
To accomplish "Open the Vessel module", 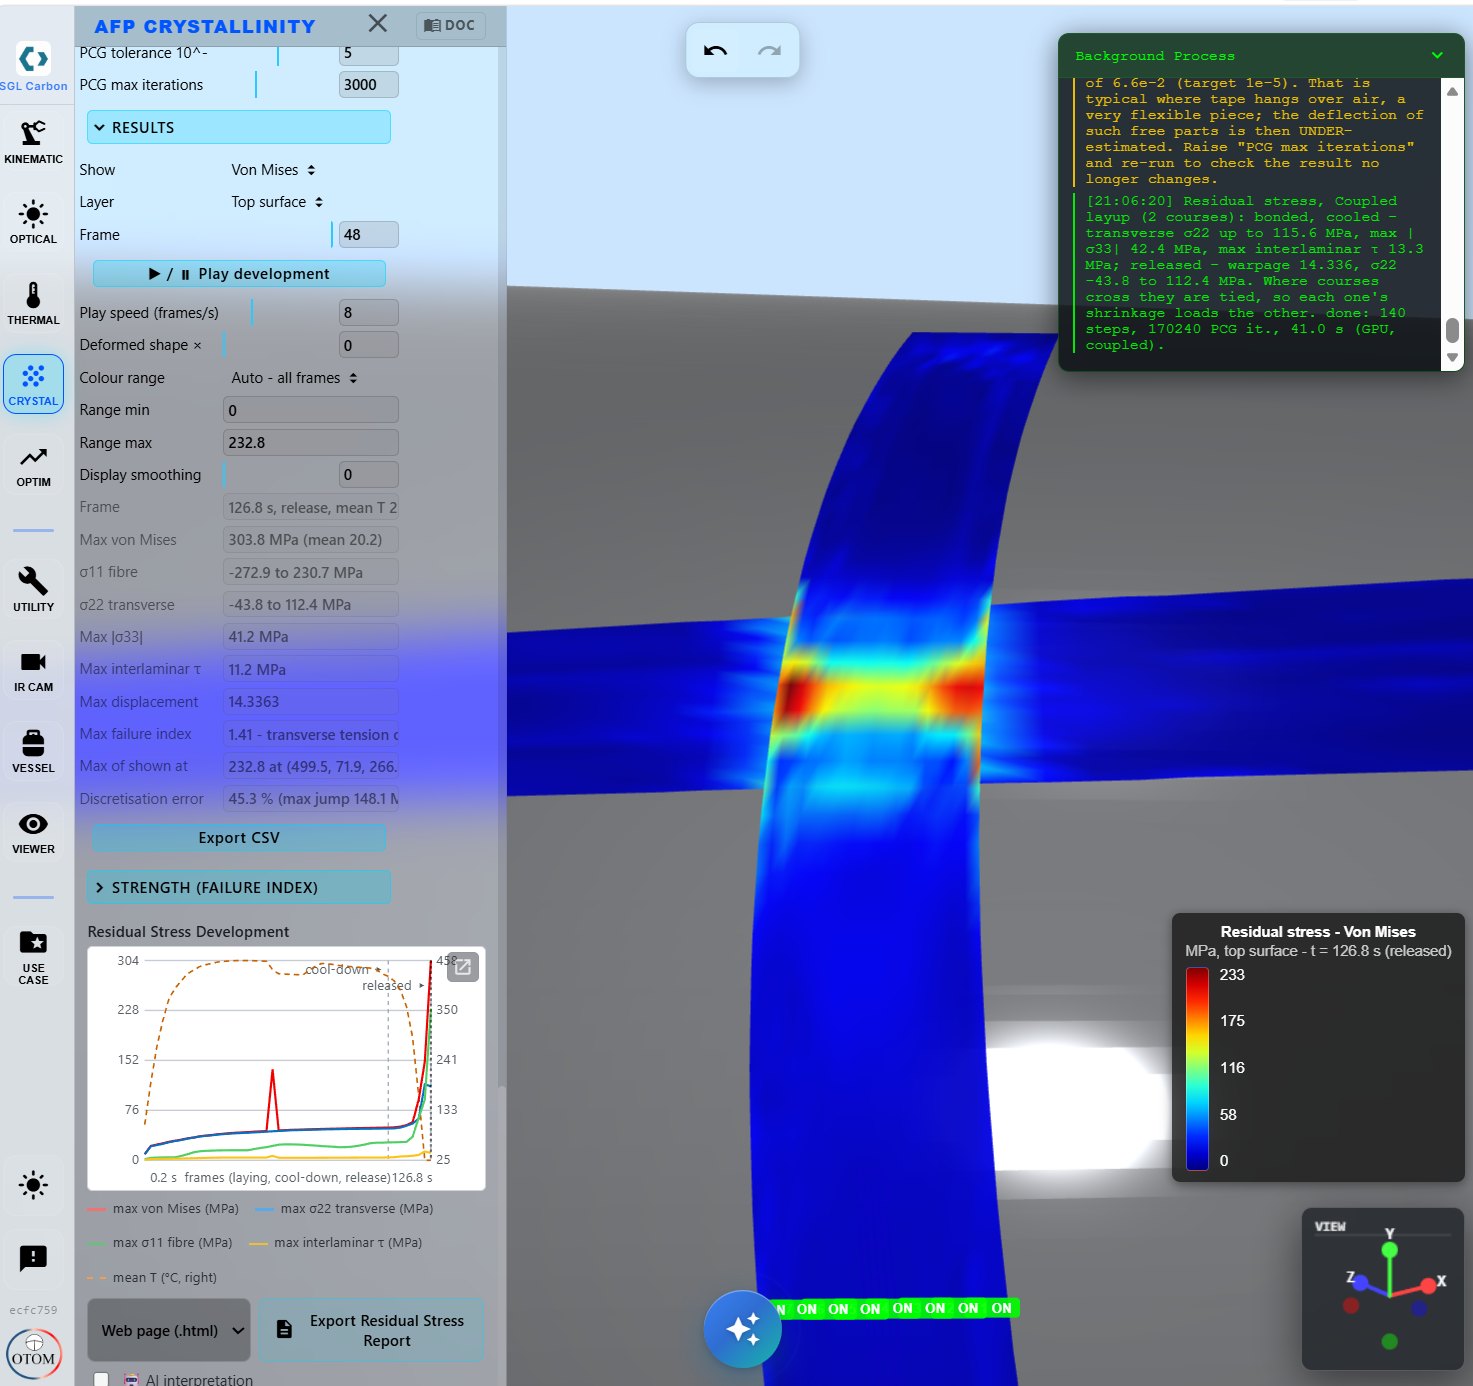I will coord(33,752).
